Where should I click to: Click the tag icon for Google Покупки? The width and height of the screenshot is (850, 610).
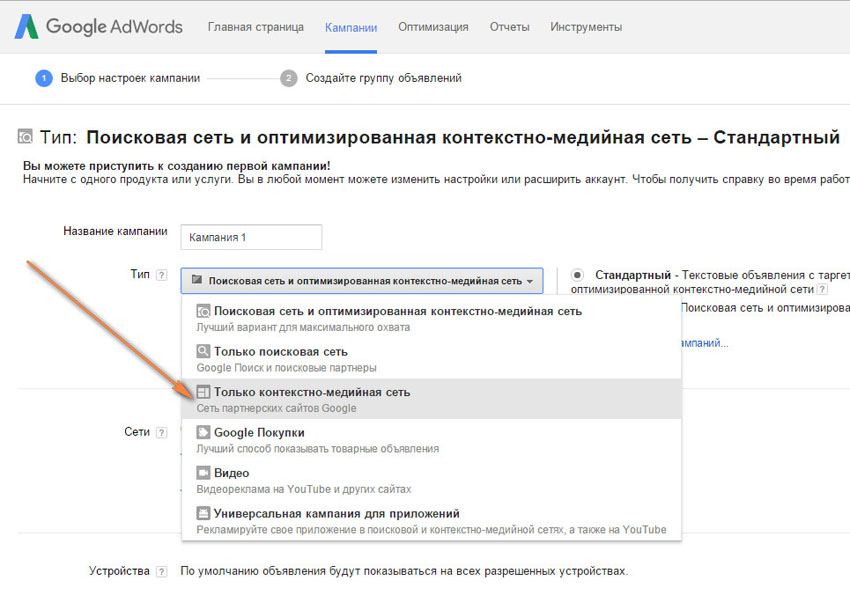tap(203, 432)
